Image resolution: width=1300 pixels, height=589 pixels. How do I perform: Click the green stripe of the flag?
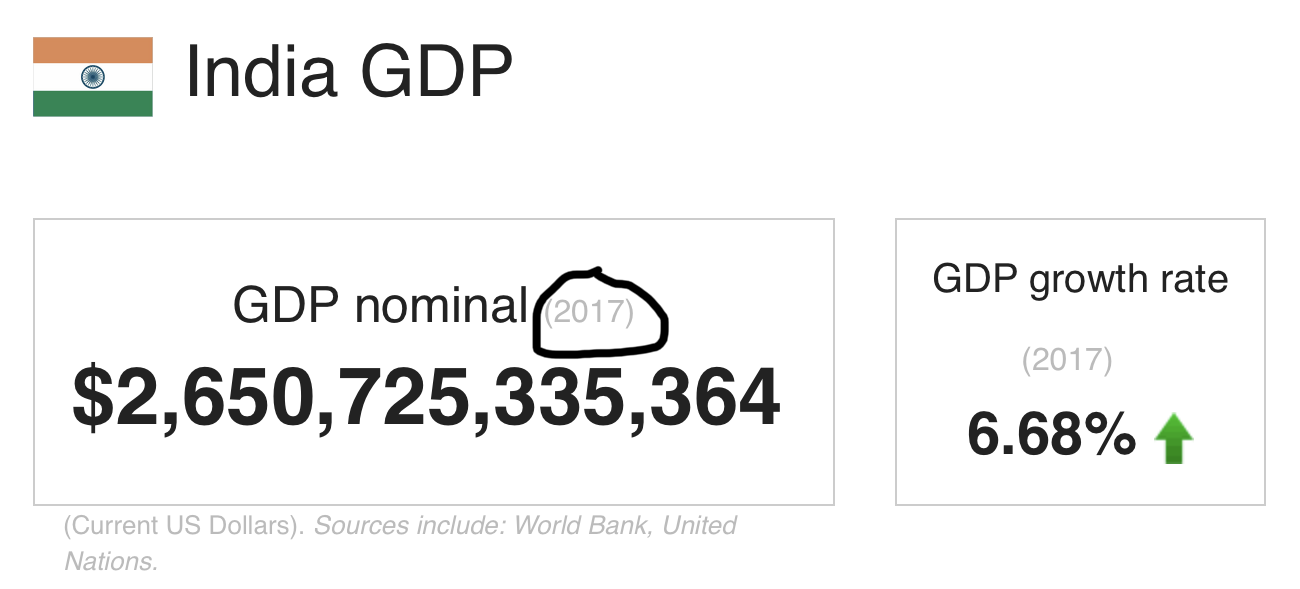(93, 104)
